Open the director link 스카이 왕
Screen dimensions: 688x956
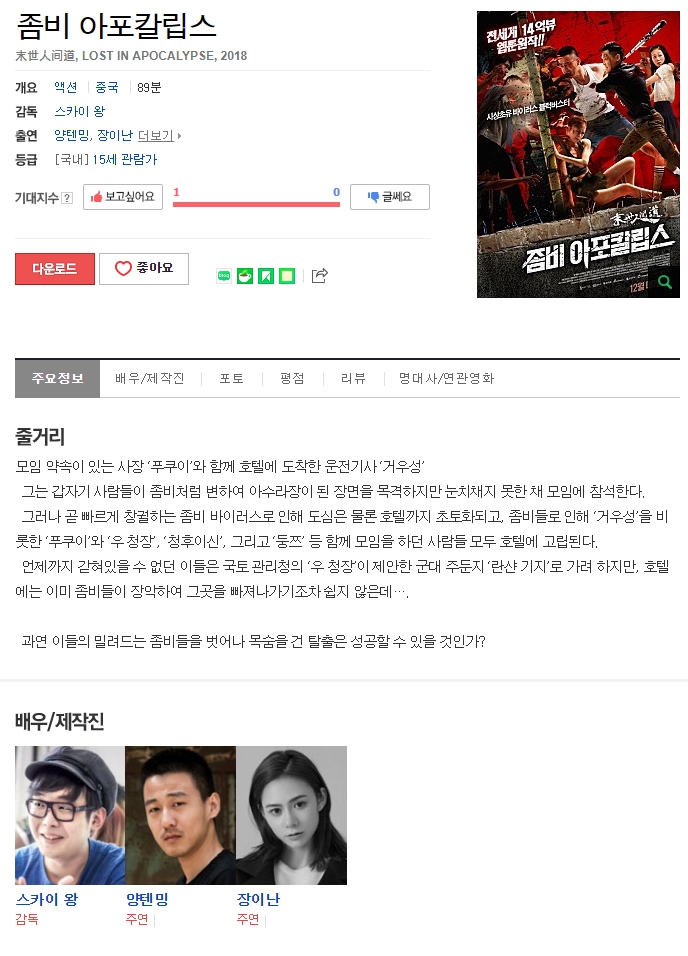point(80,111)
